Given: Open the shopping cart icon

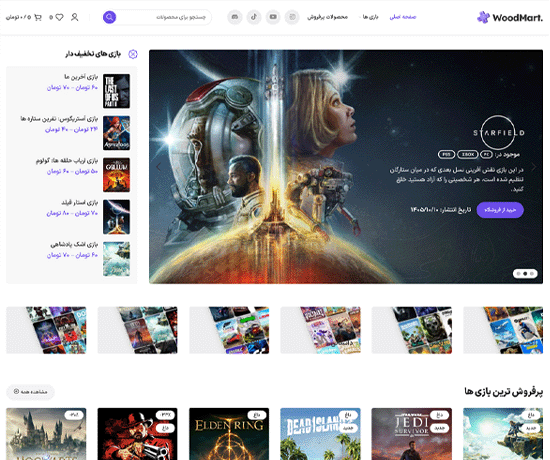Looking at the screenshot, I should pos(38,17).
